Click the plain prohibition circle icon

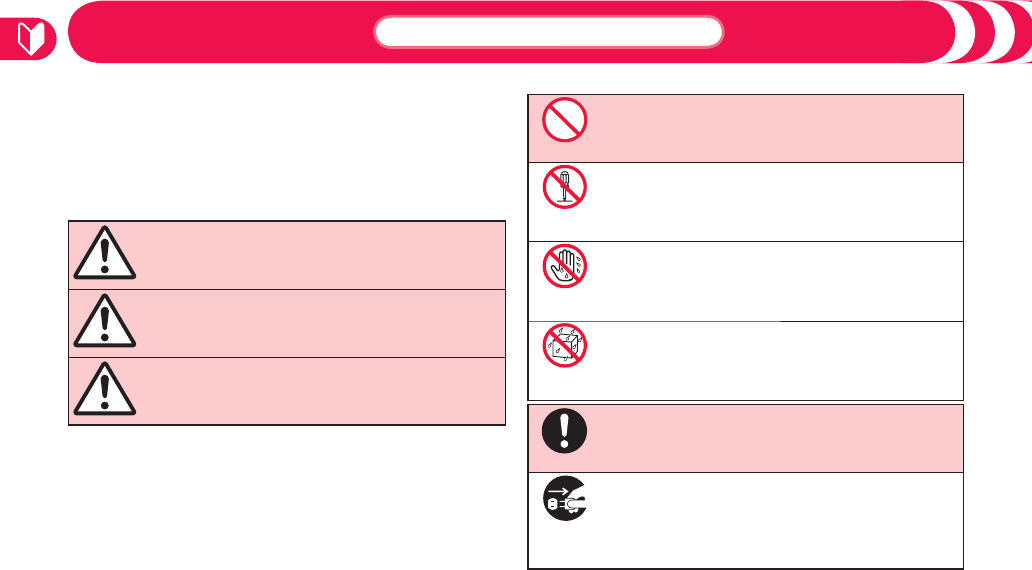point(566,125)
